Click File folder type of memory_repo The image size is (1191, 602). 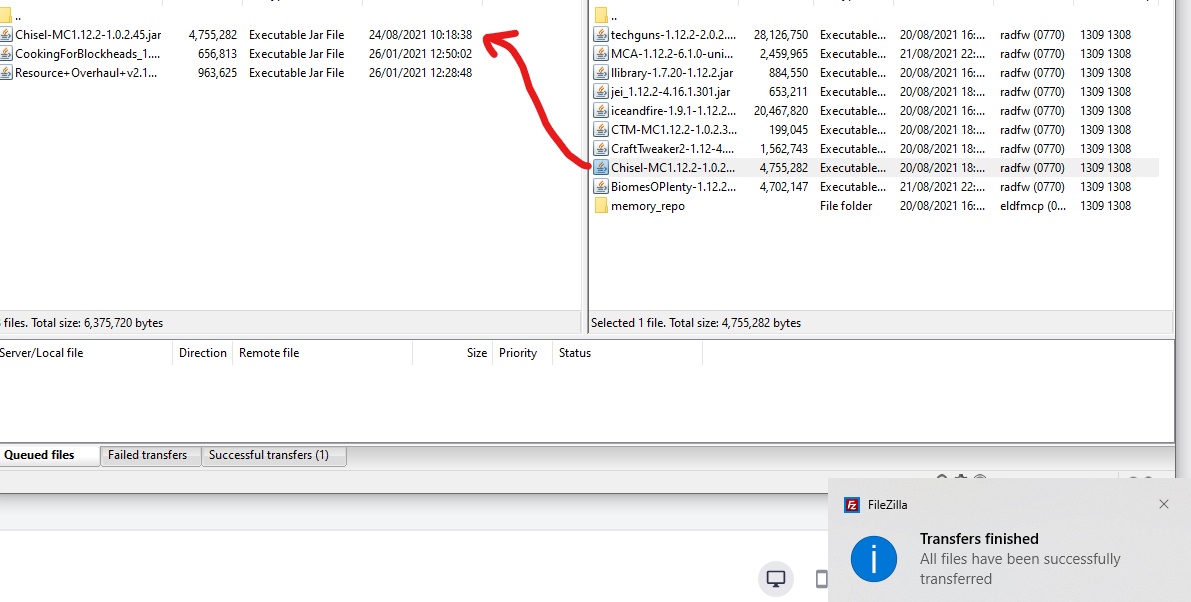point(846,206)
